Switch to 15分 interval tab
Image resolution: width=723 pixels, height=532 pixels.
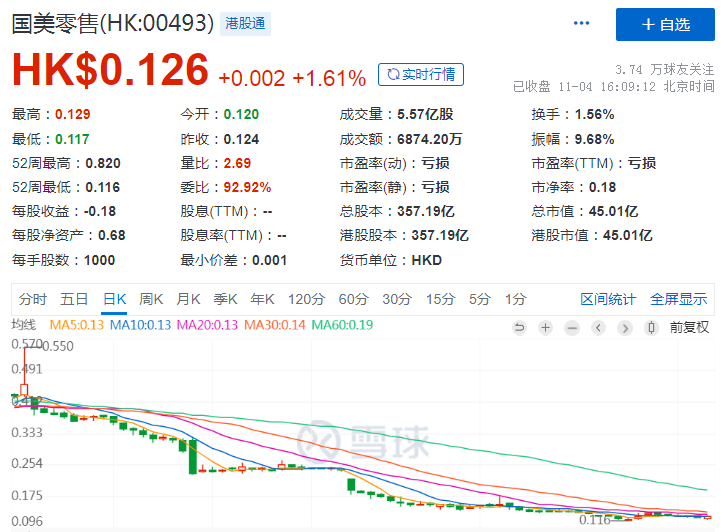440,299
